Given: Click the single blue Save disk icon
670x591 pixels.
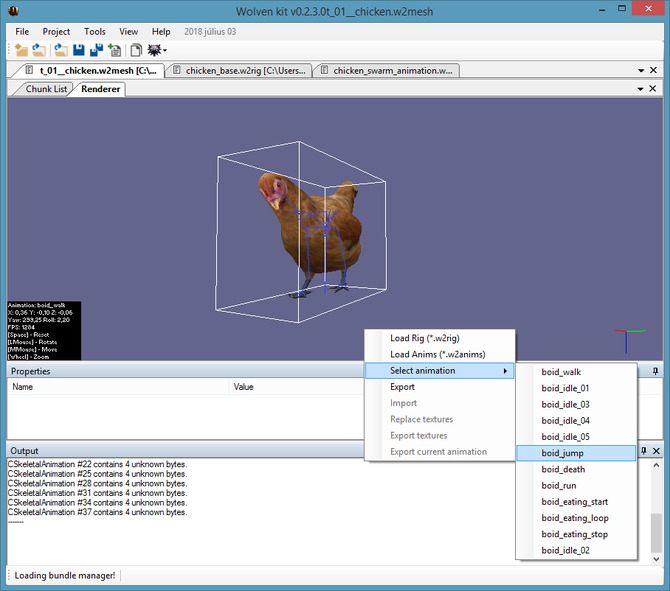Looking at the screenshot, I should coord(79,50).
